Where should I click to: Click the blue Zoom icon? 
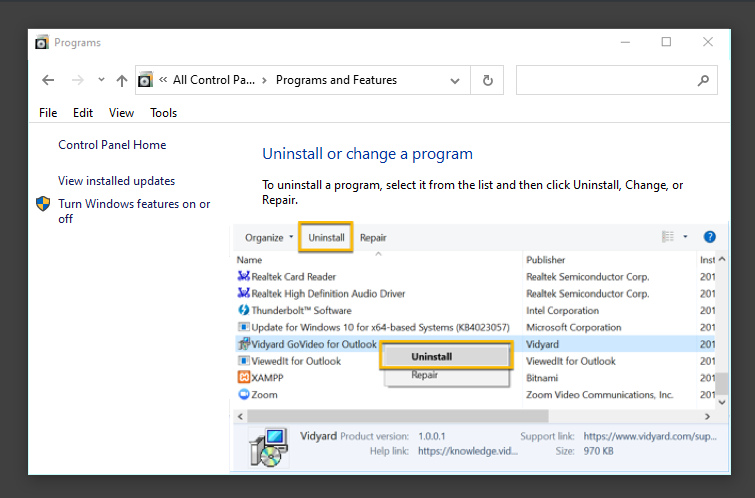coord(244,394)
